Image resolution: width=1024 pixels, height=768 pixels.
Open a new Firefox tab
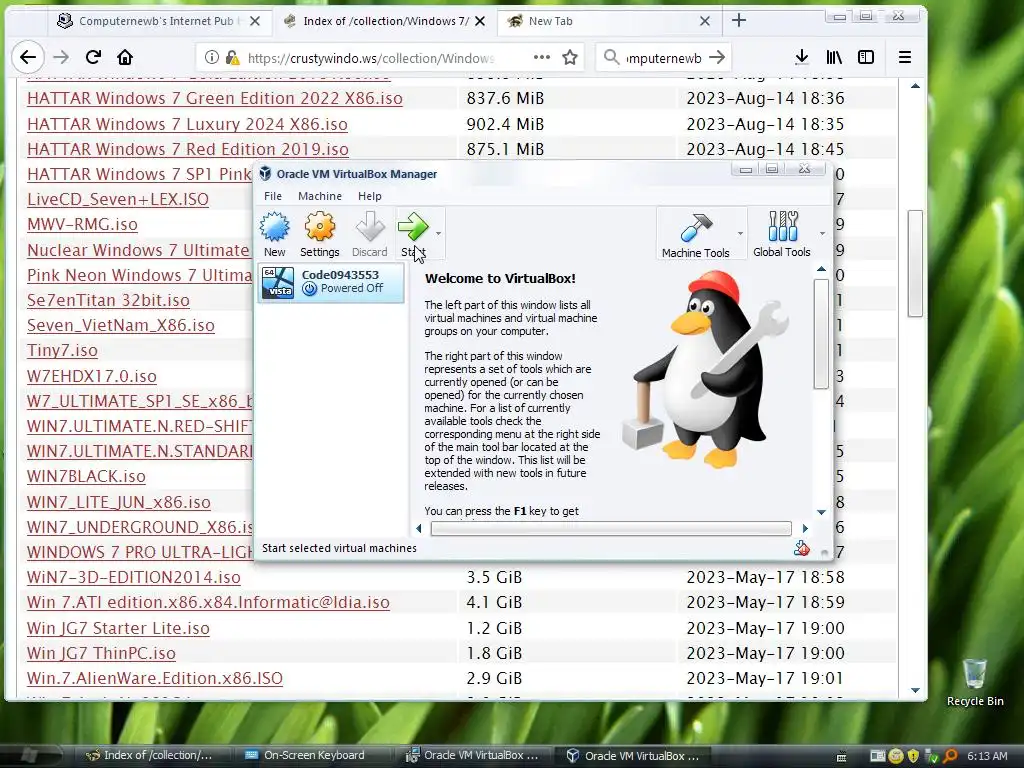click(x=739, y=20)
